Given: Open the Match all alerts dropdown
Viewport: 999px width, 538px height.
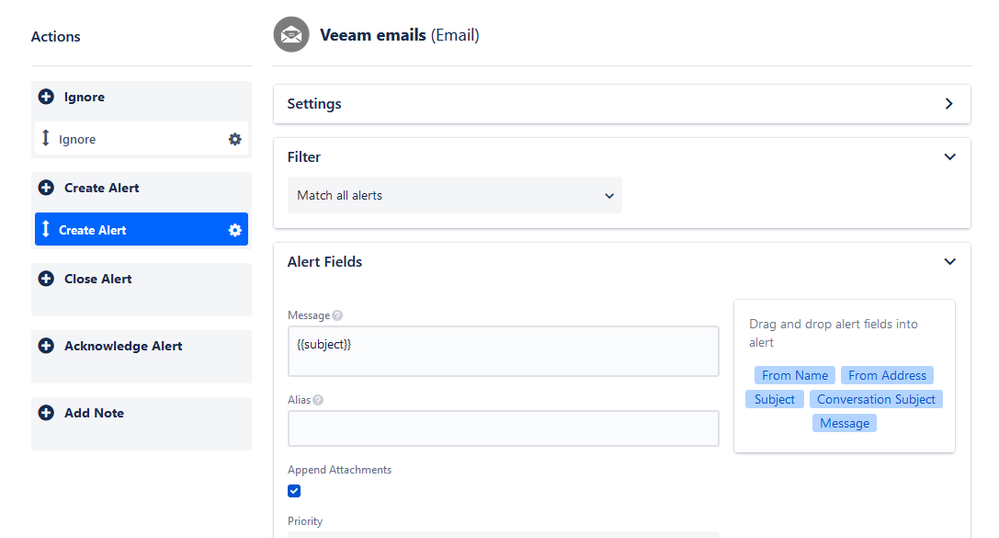Looking at the screenshot, I should click(454, 195).
